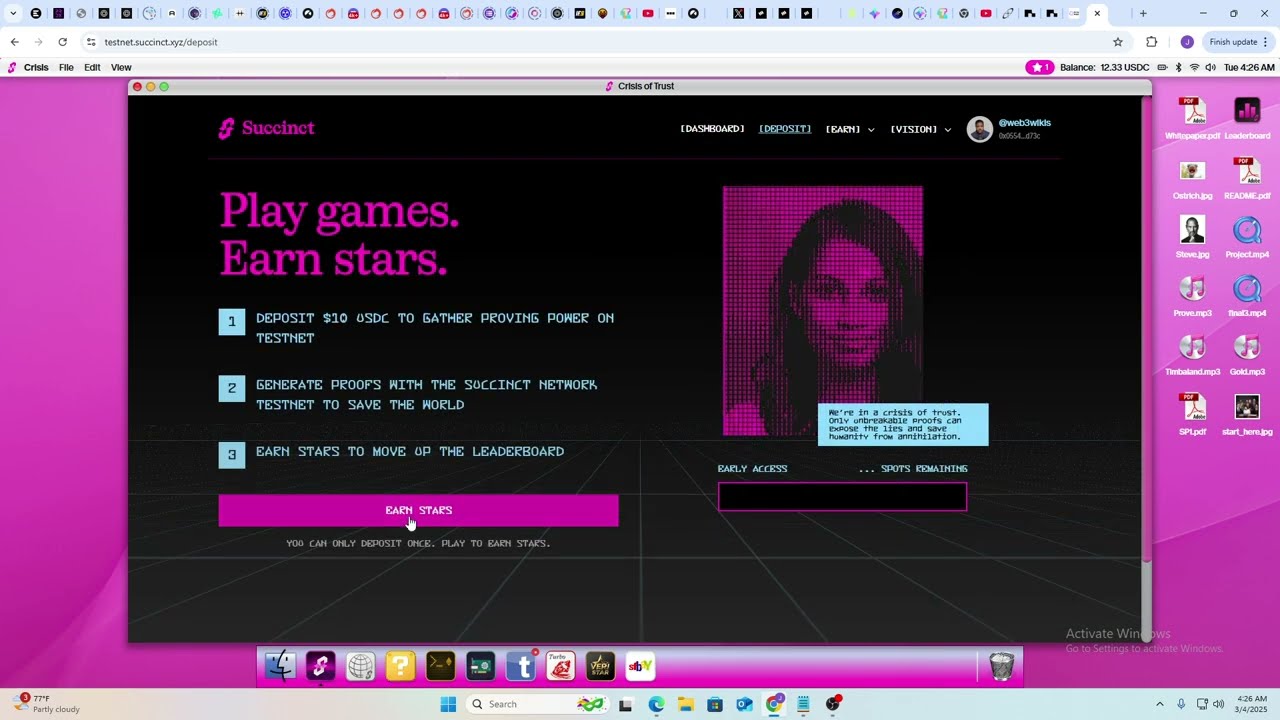Go to the DASHBOARD nav item
Viewport: 1280px width, 720px height.
click(x=712, y=129)
